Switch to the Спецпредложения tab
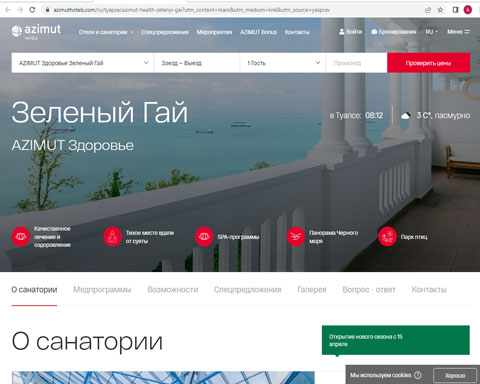 point(248,290)
